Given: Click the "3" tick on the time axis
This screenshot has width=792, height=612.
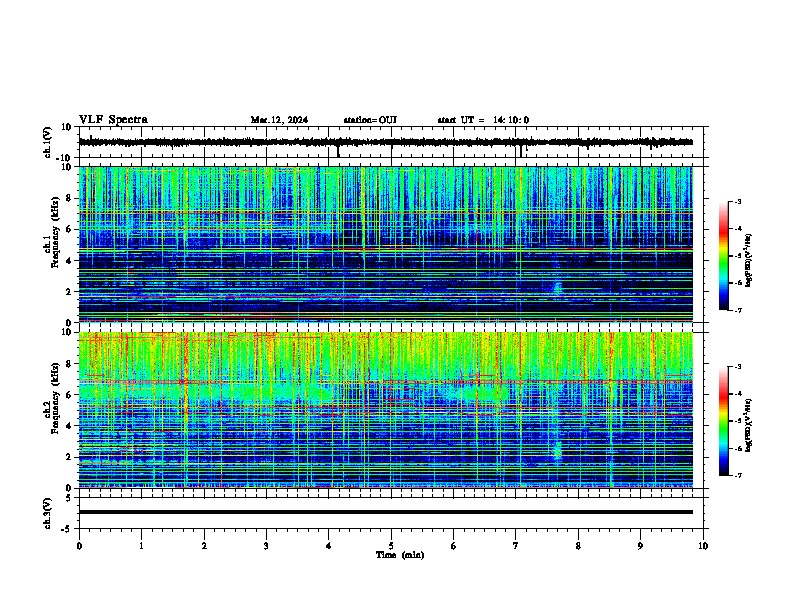Looking at the screenshot, I should (266, 546).
